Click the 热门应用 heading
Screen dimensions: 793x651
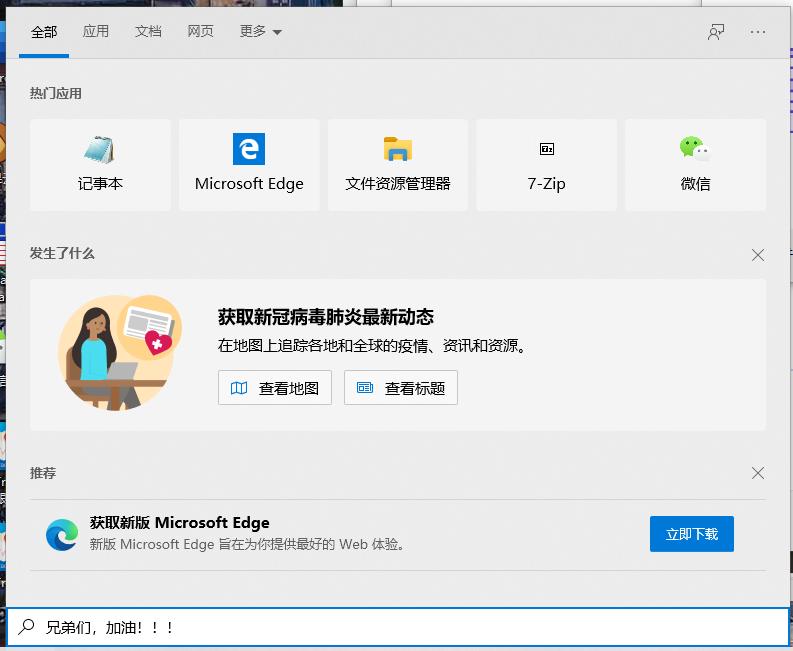(x=56, y=94)
